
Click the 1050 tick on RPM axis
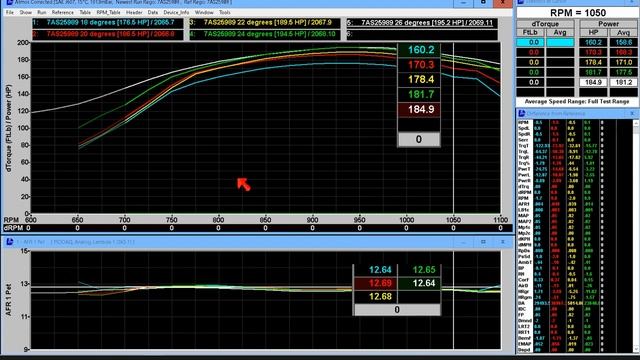453,220
